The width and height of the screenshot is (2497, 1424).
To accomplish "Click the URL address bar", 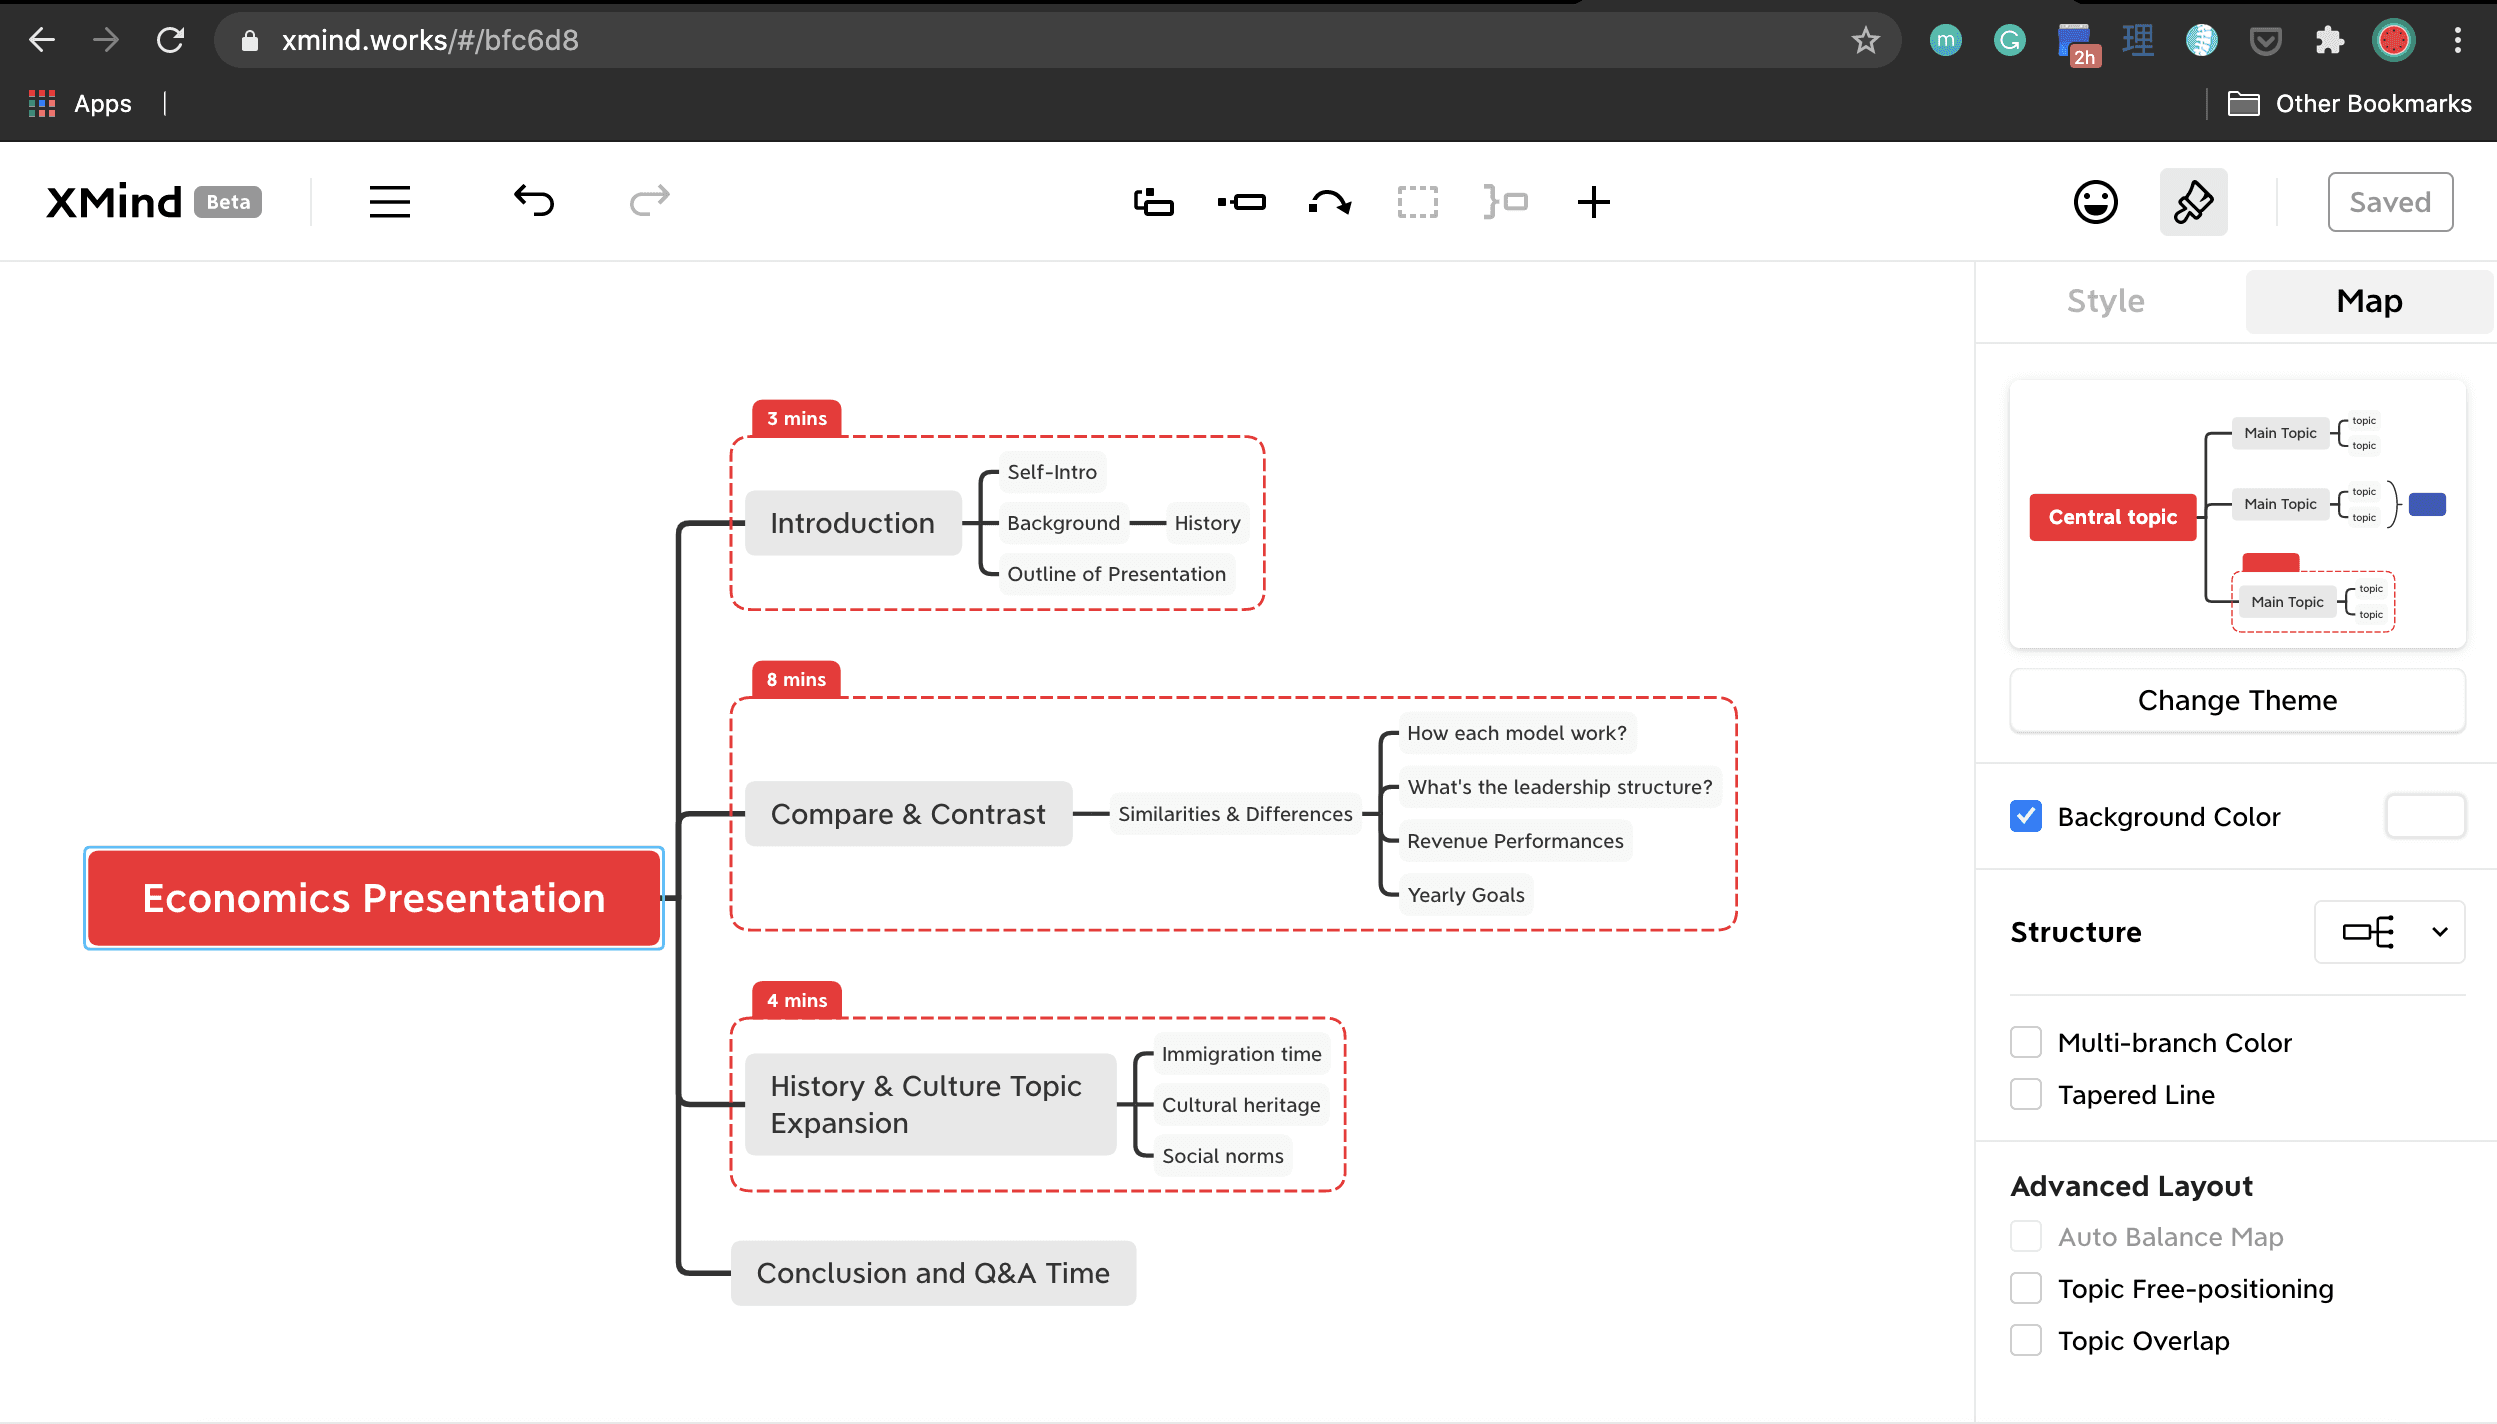I will pyautogui.click(x=1058, y=40).
